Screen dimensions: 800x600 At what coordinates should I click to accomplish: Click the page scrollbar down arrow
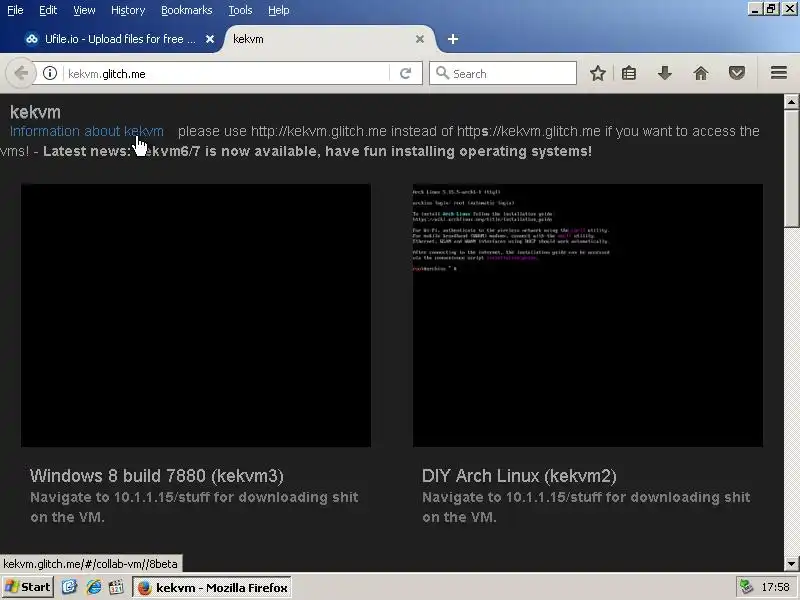click(791, 564)
